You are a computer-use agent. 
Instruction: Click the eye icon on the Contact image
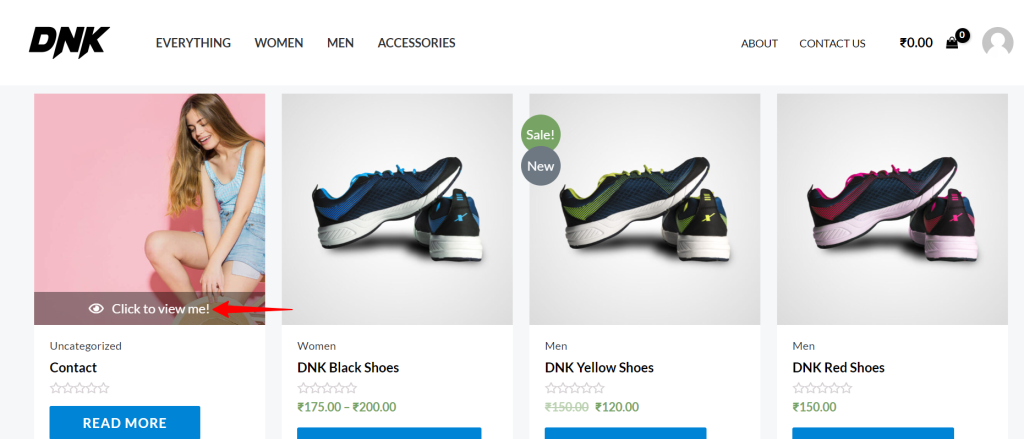tap(96, 308)
